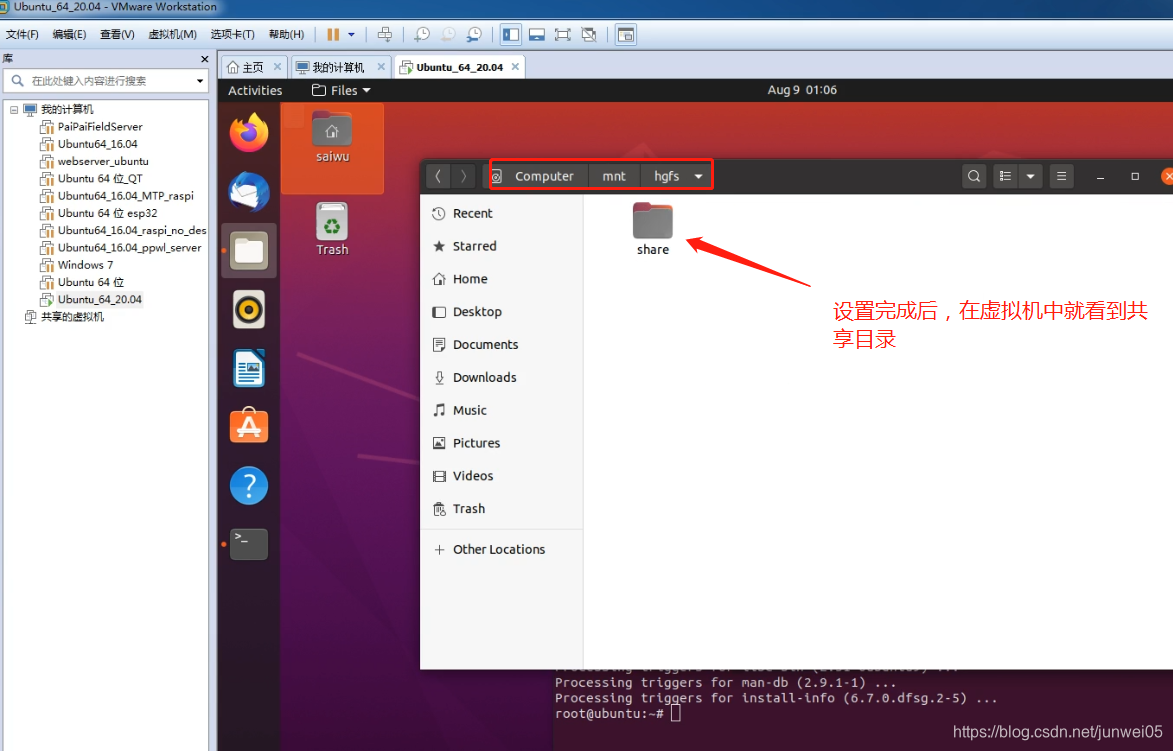Screen dimensions: 1173x751
Task: Revert to previous snapshot icon
Action: pos(448,34)
